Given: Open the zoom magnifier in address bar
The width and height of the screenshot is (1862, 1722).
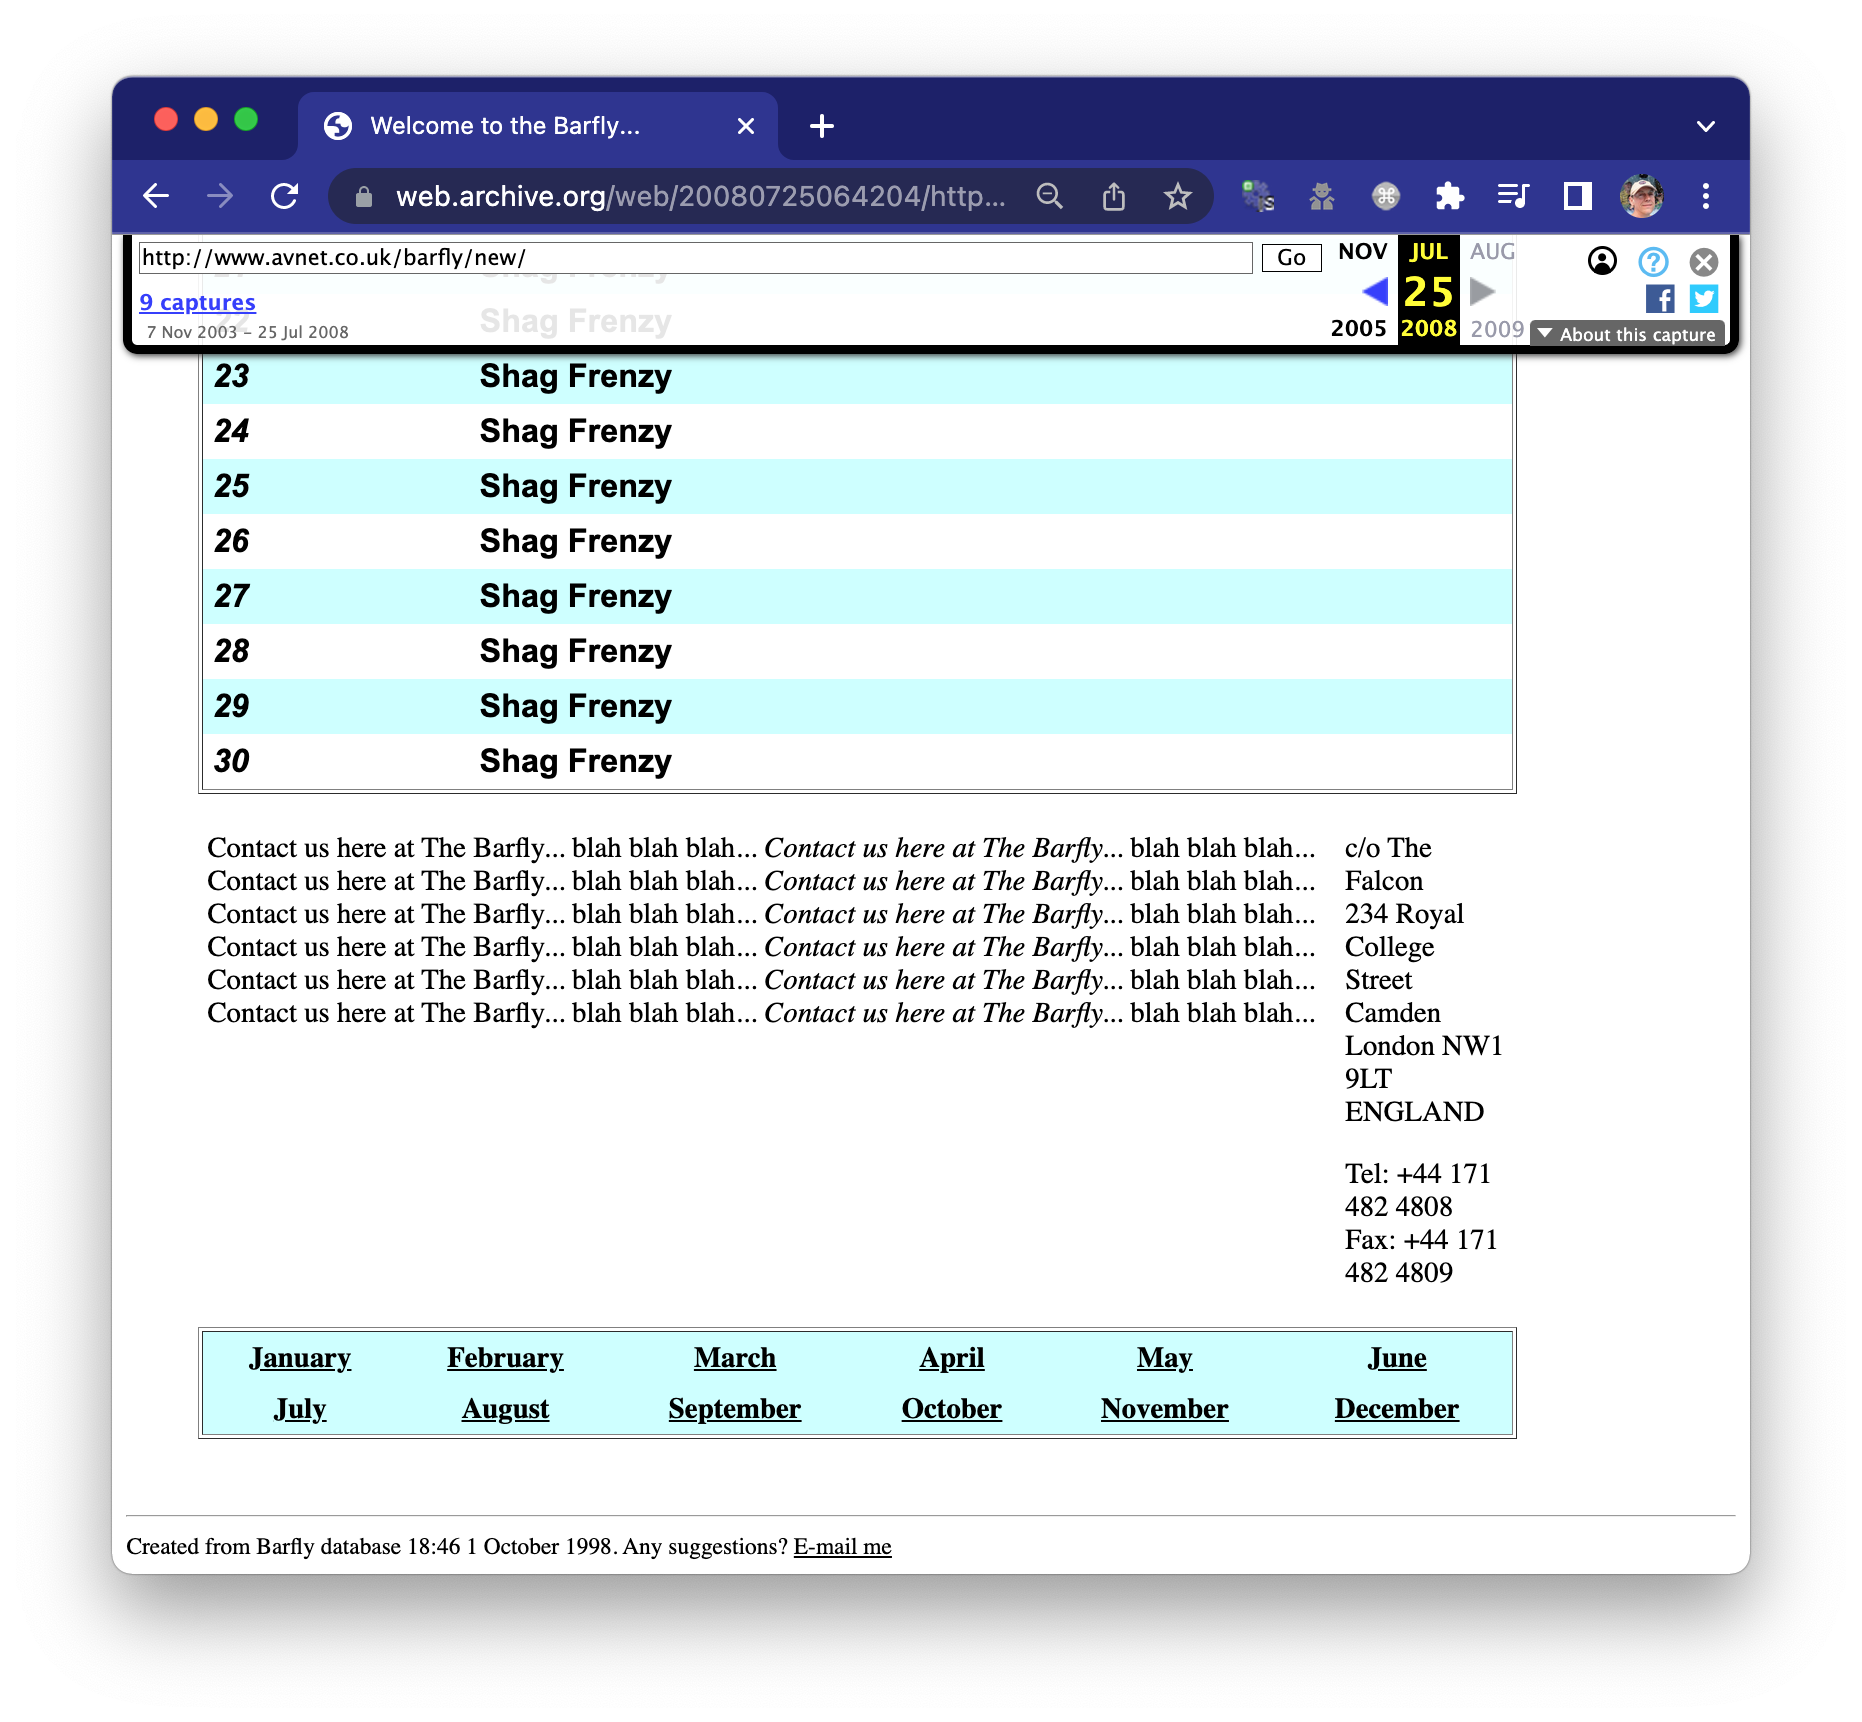Looking at the screenshot, I should [1049, 196].
